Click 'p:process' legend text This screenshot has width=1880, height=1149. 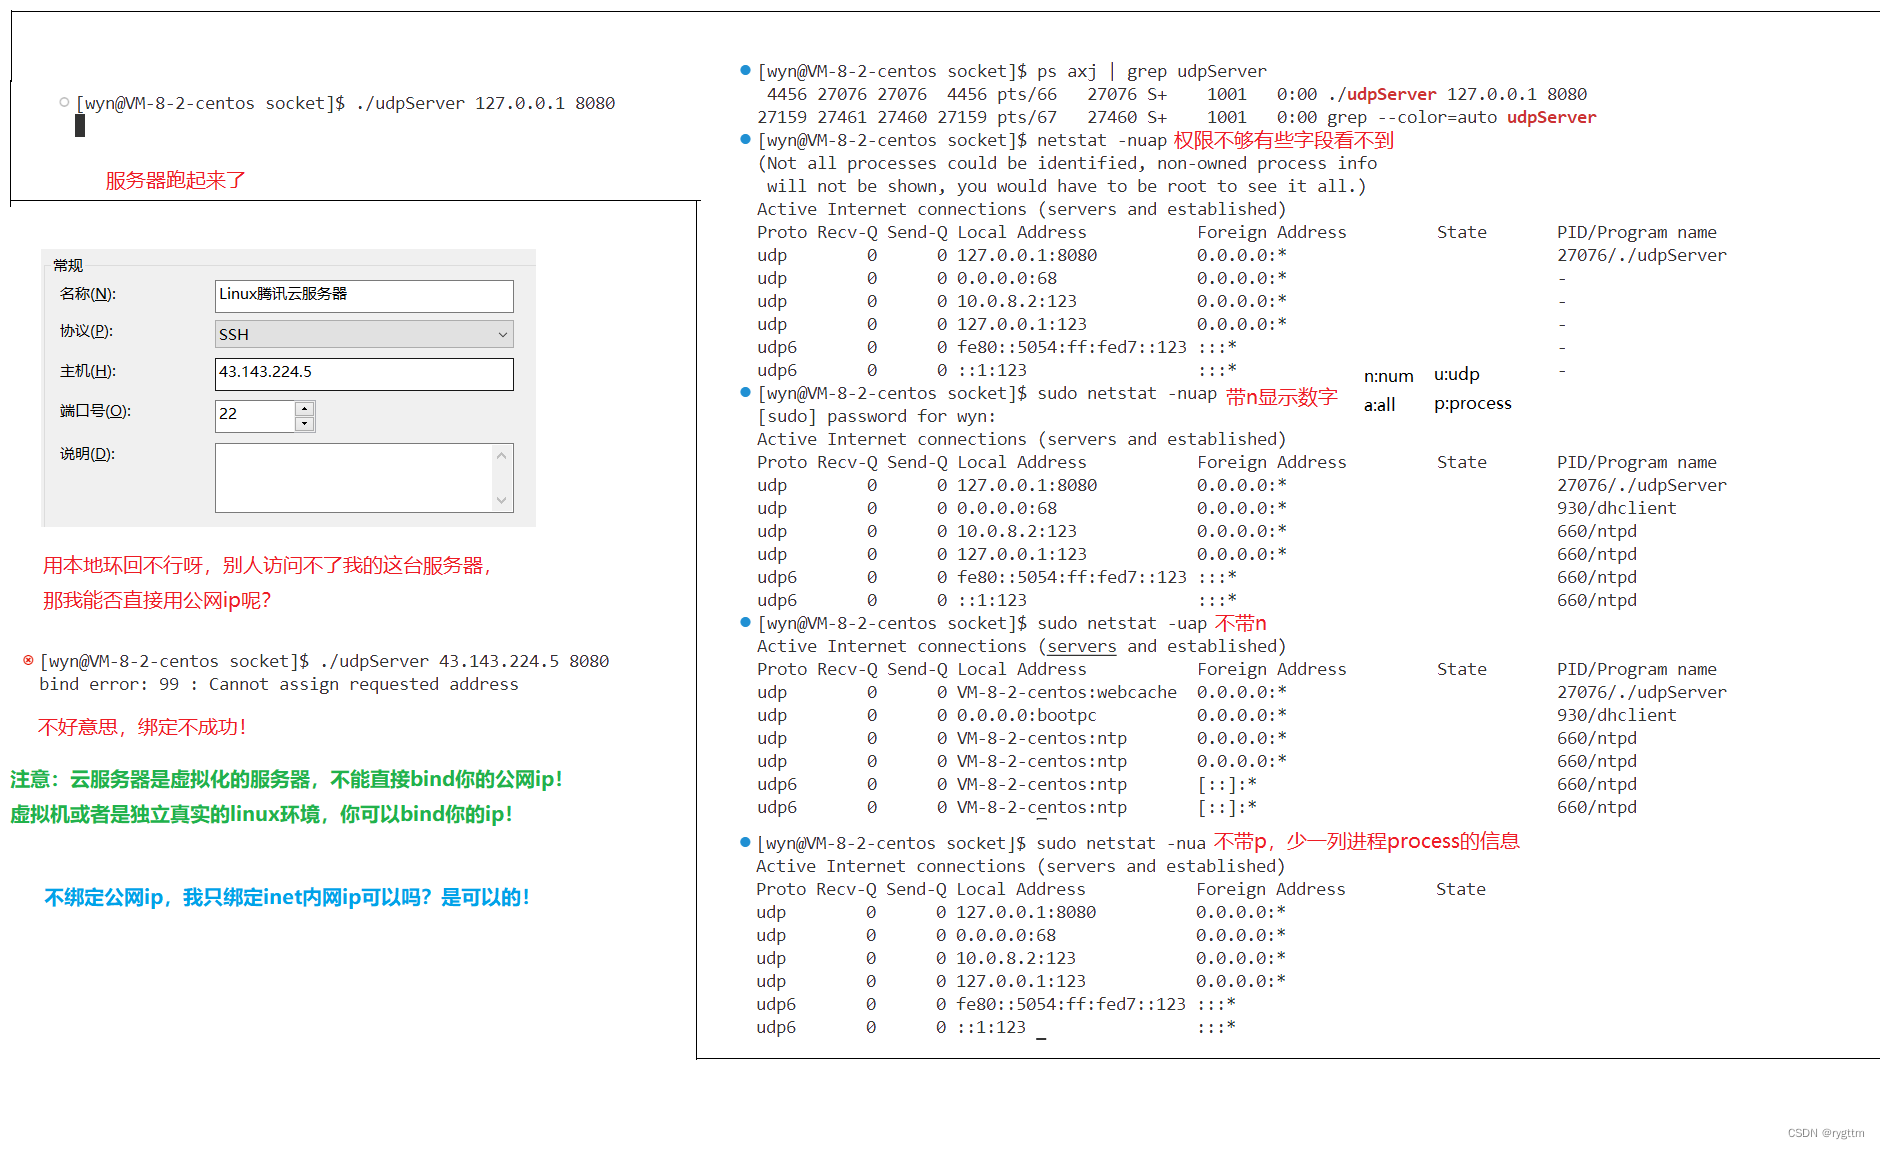tap(1473, 403)
